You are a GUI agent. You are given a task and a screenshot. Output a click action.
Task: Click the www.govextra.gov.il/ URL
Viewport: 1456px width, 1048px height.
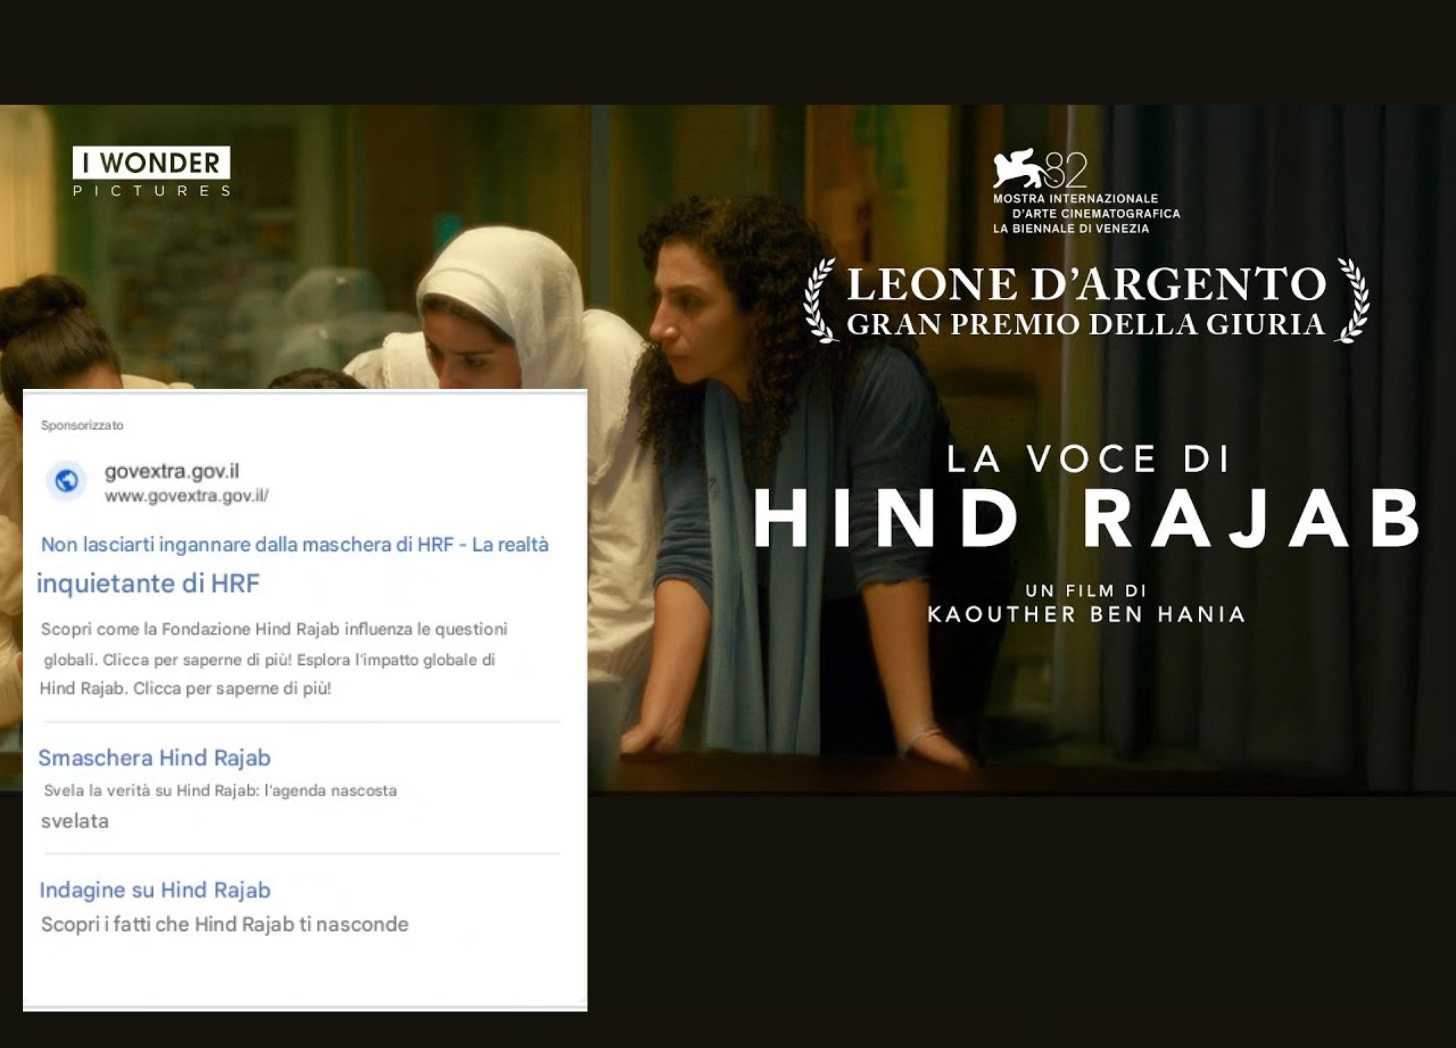187,496
